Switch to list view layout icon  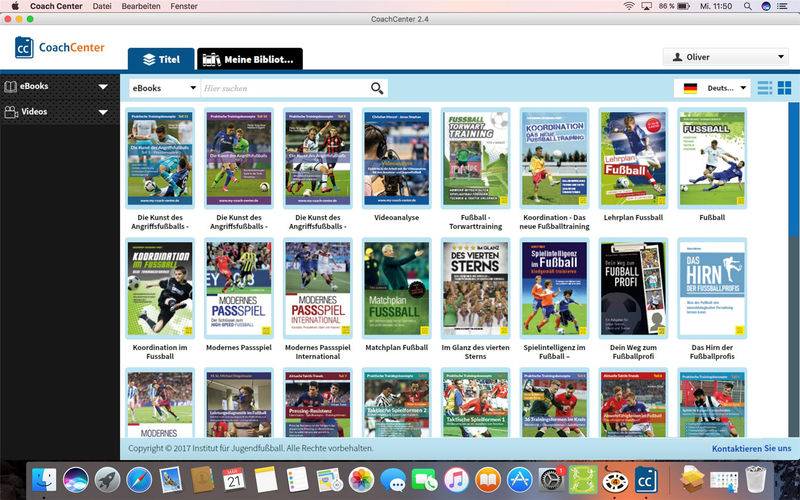tap(764, 88)
